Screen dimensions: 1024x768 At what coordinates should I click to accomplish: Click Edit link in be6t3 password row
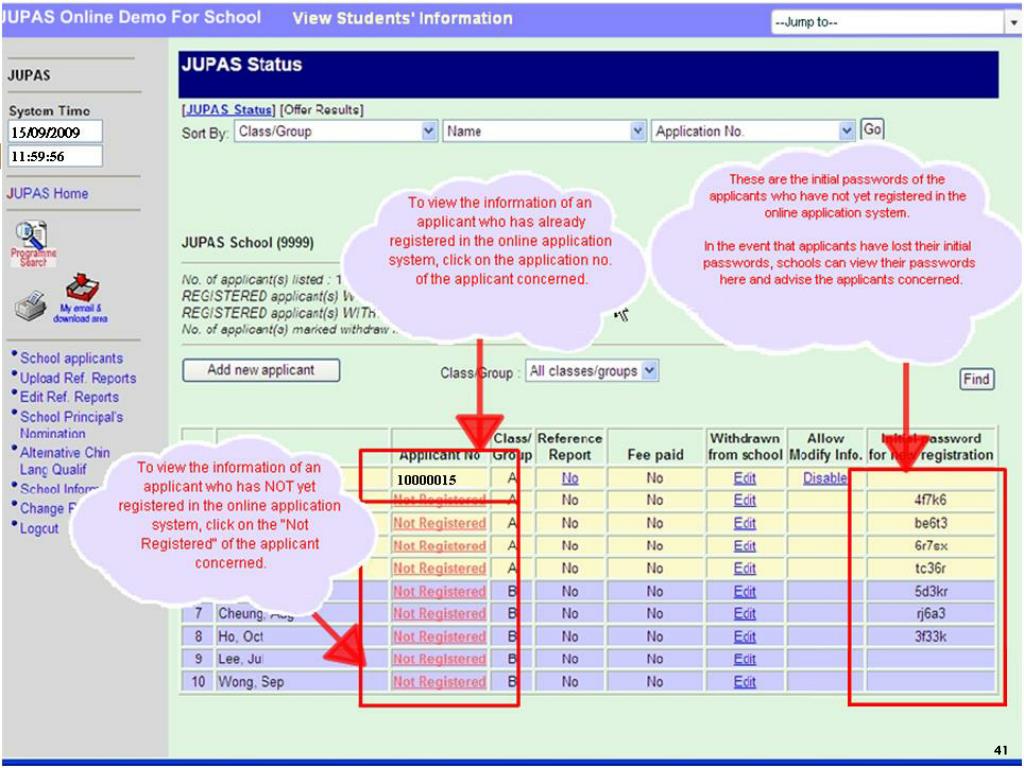(x=744, y=523)
